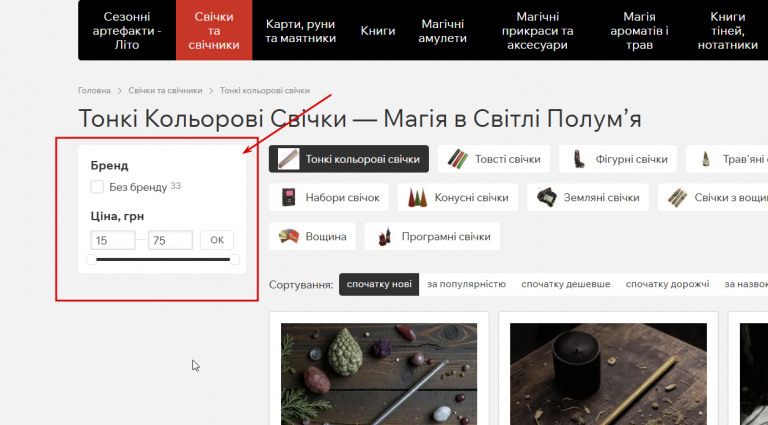Open Карти, руни та маятники menu
Image resolution: width=768 pixels, height=425 pixels.
(x=300, y=31)
